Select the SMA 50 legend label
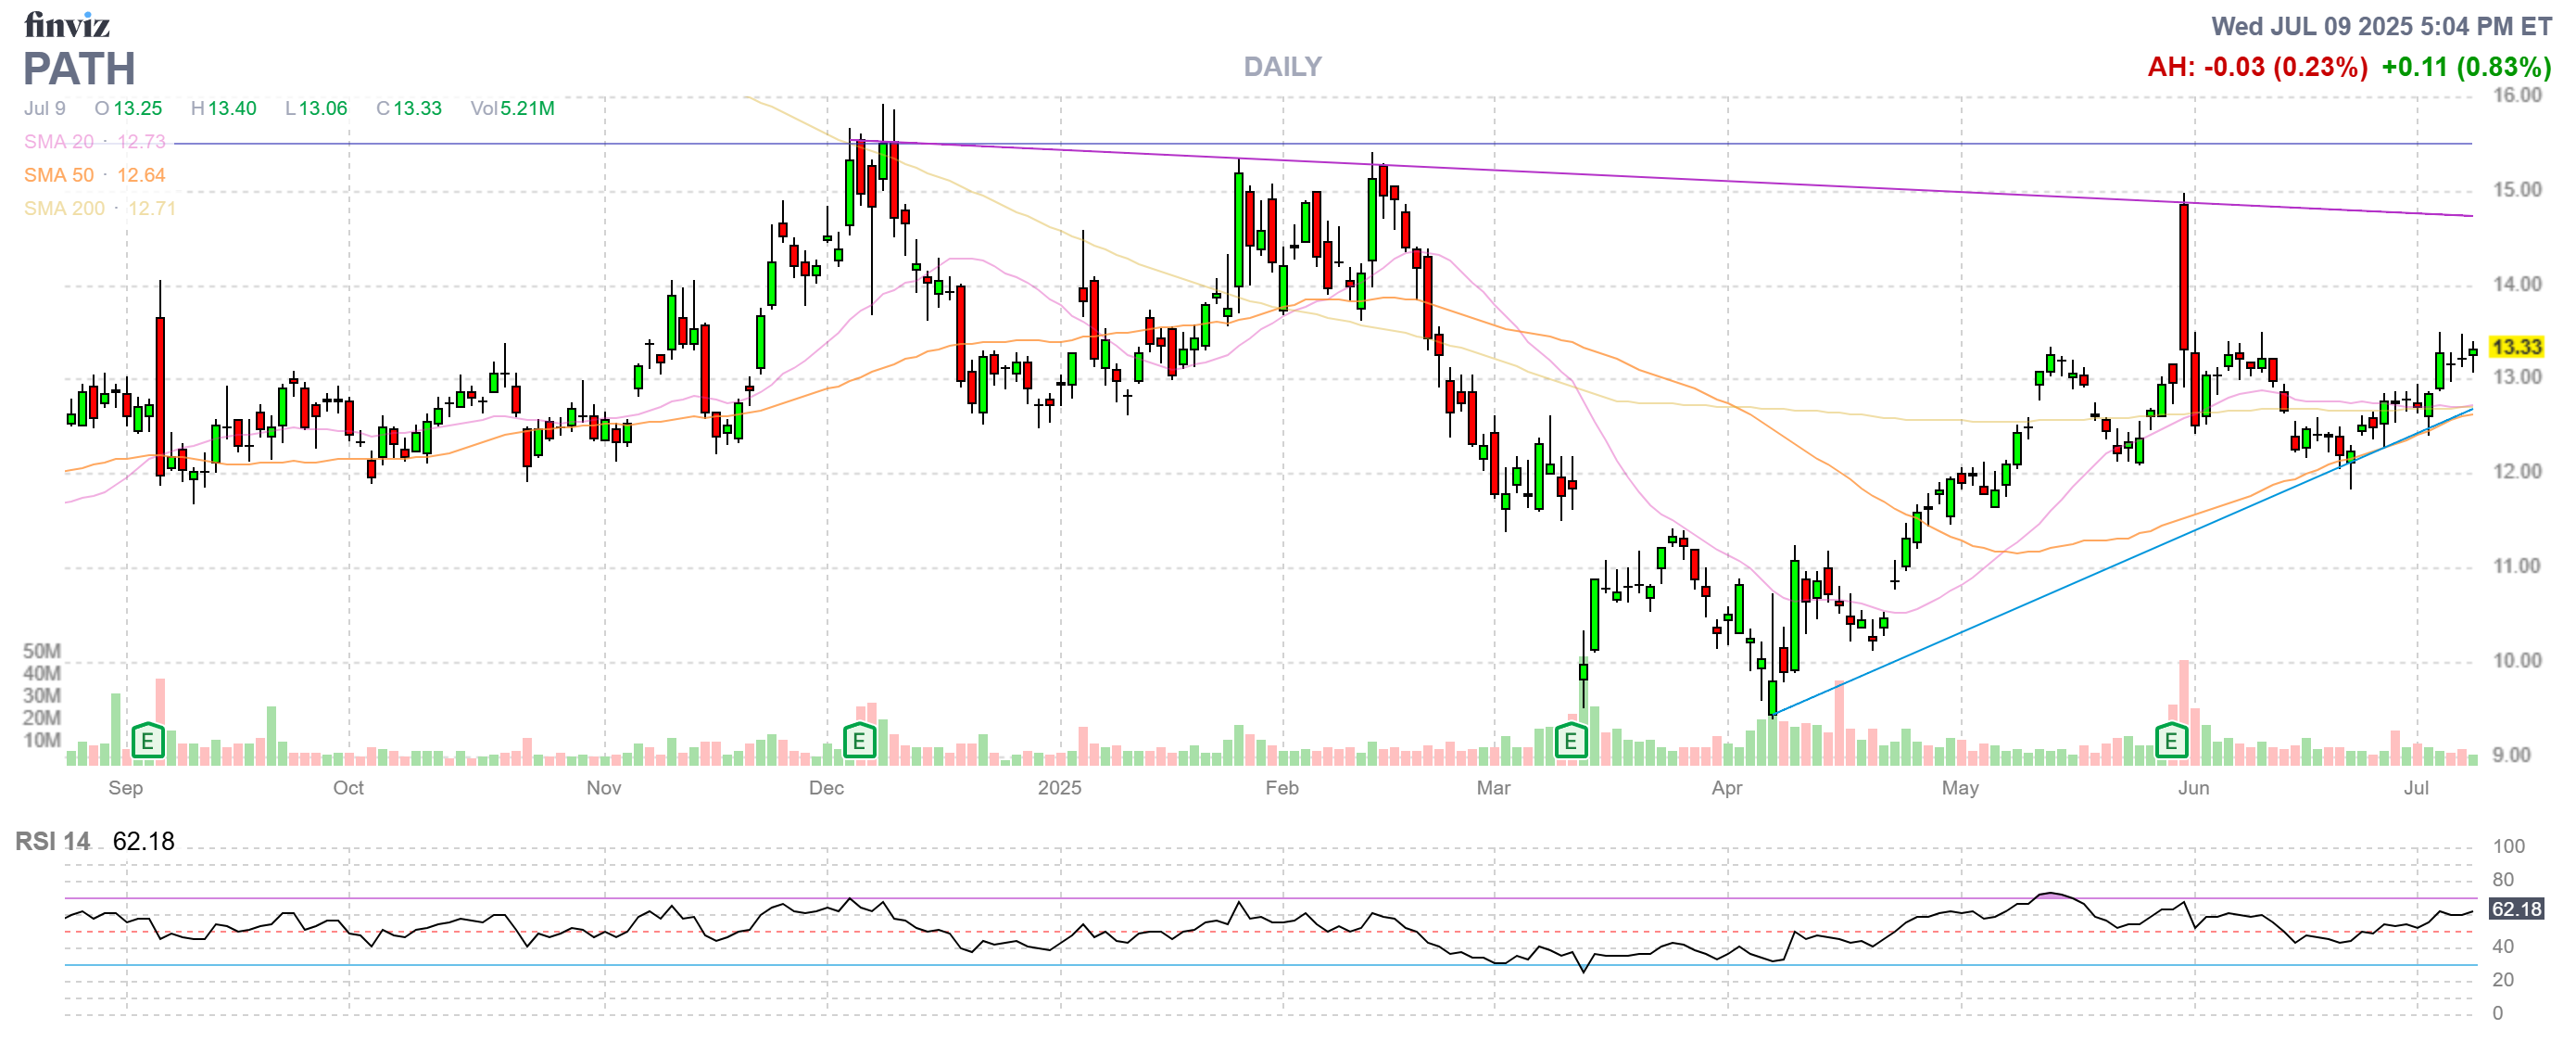The height and width of the screenshot is (1042, 2576). pyautogui.click(x=59, y=175)
